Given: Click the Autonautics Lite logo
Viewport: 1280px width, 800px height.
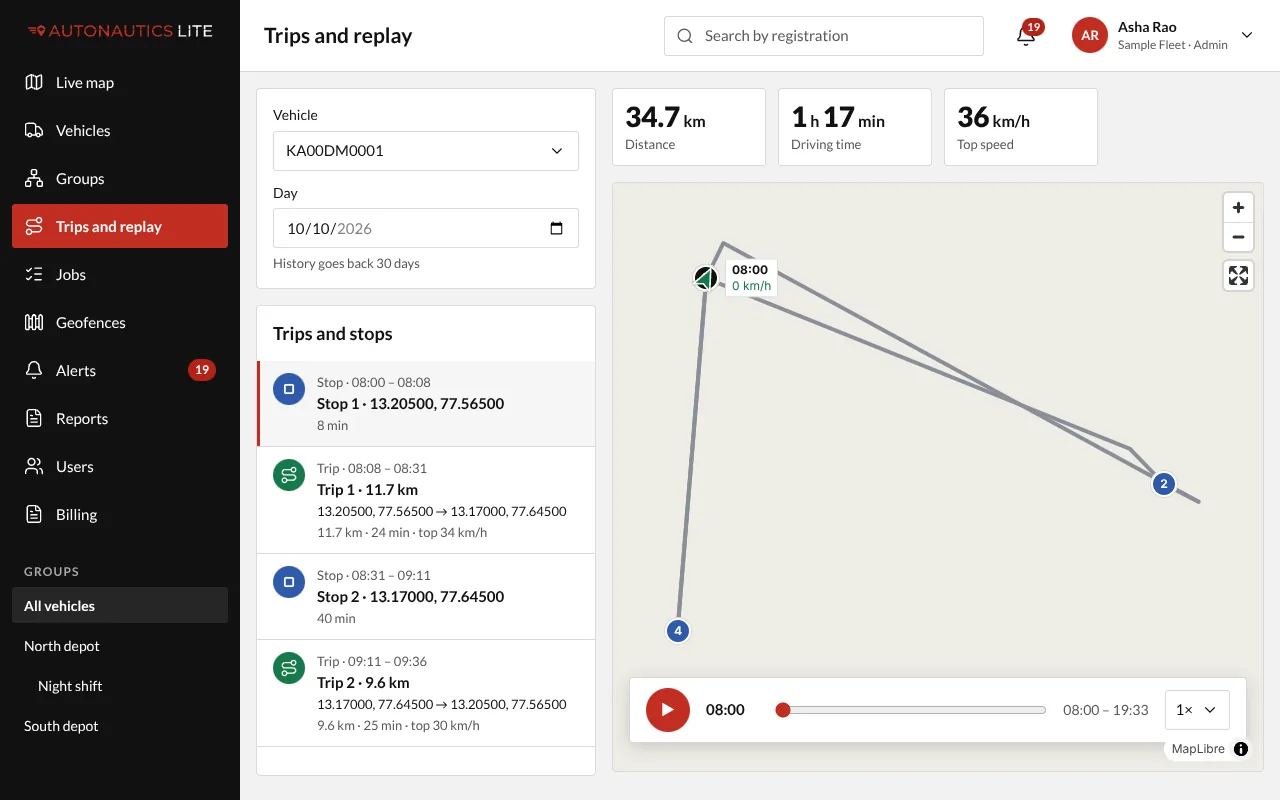Looking at the screenshot, I should [120, 31].
